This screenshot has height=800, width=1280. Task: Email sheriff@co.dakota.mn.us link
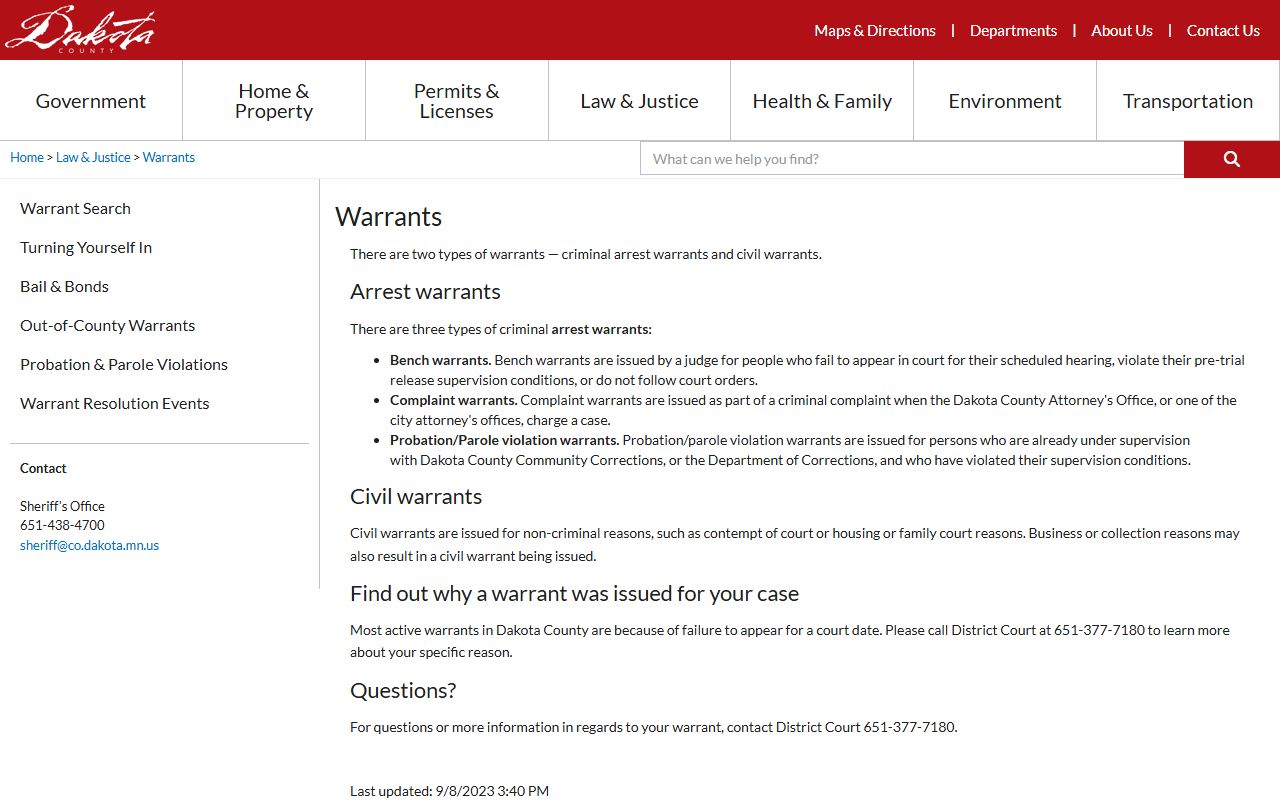[89, 545]
